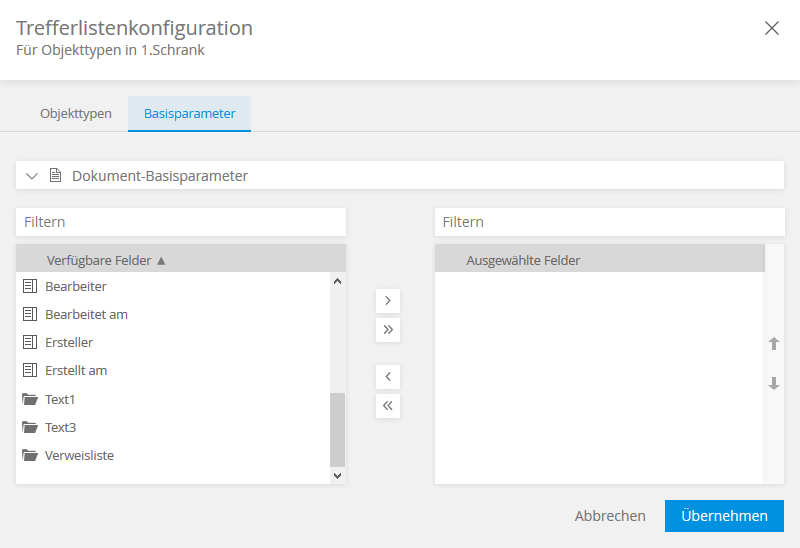
Task: Click the move selected field right arrow
Action: click(x=387, y=301)
